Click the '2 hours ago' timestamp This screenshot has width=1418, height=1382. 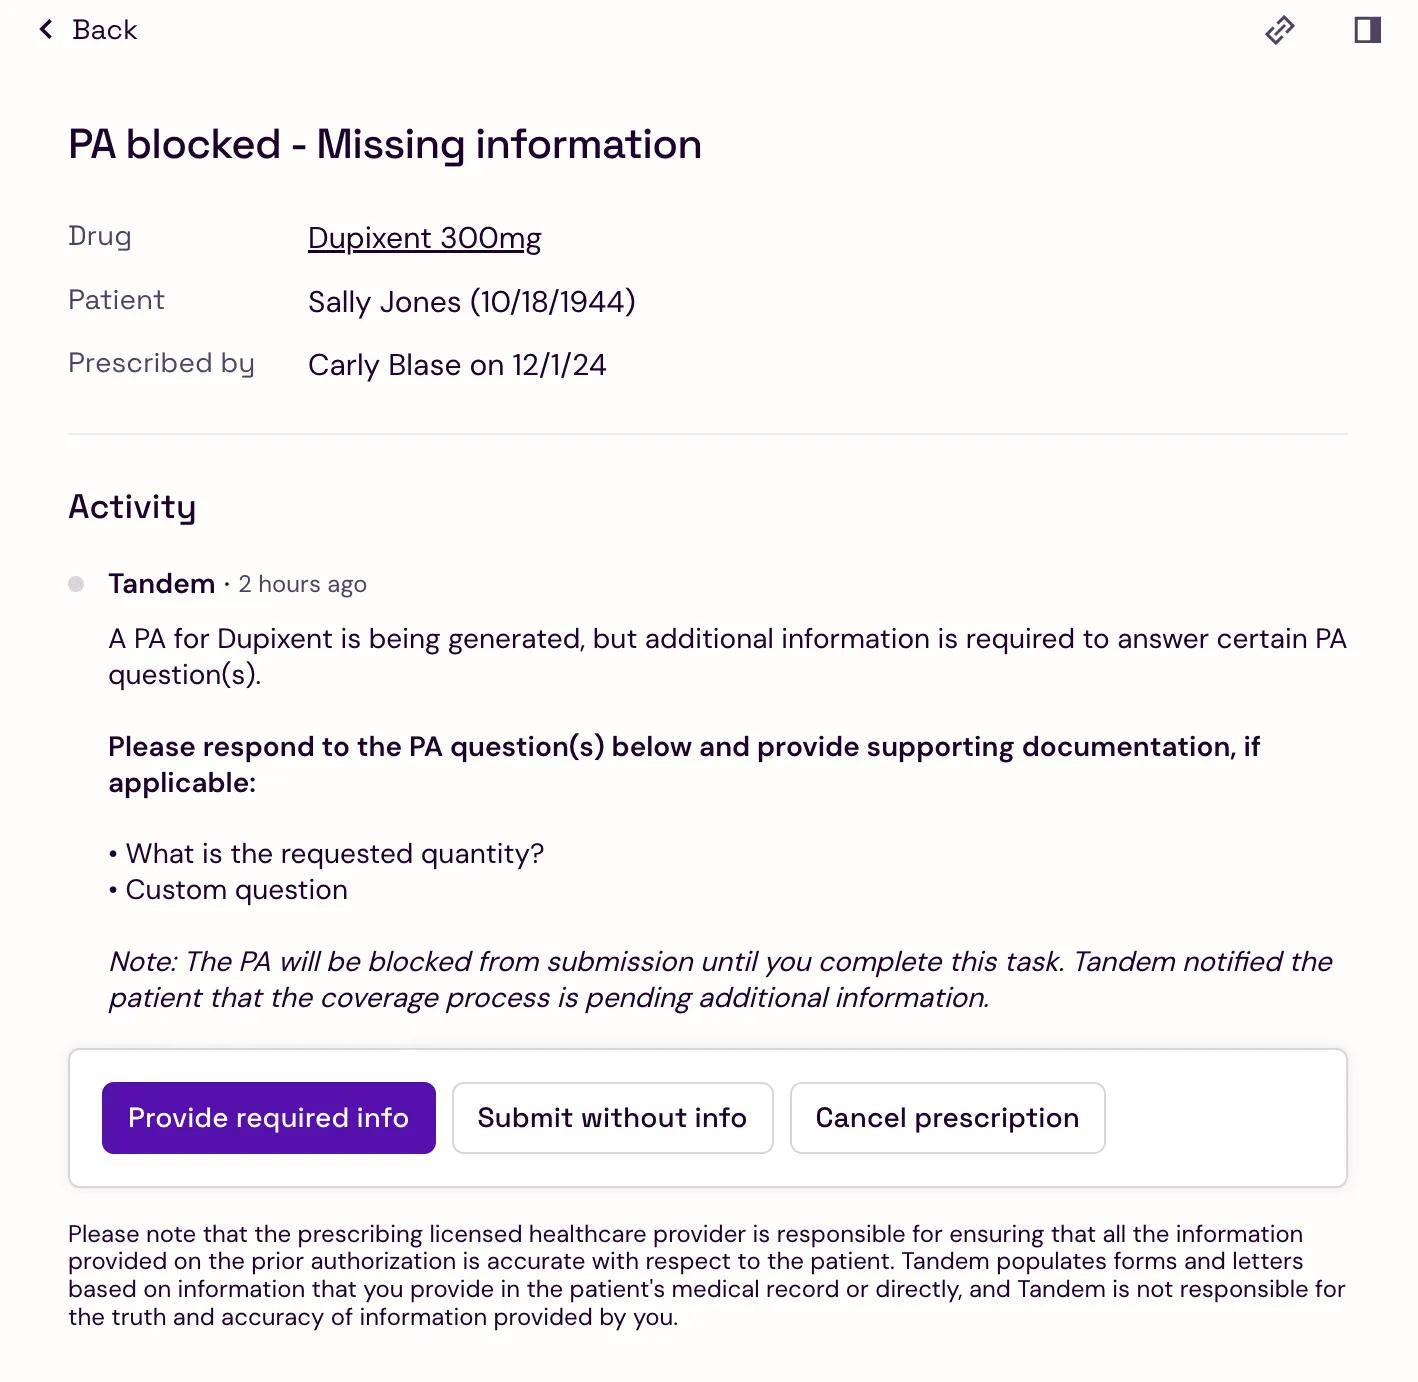coord(302,584)
